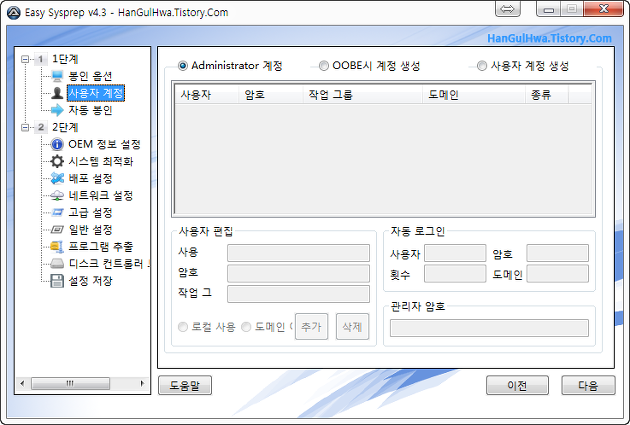The height and width of the screenshot is (425, 630).
Task: Click the floppy disk icon beside 설정 저장
Action: pos(57,281)
